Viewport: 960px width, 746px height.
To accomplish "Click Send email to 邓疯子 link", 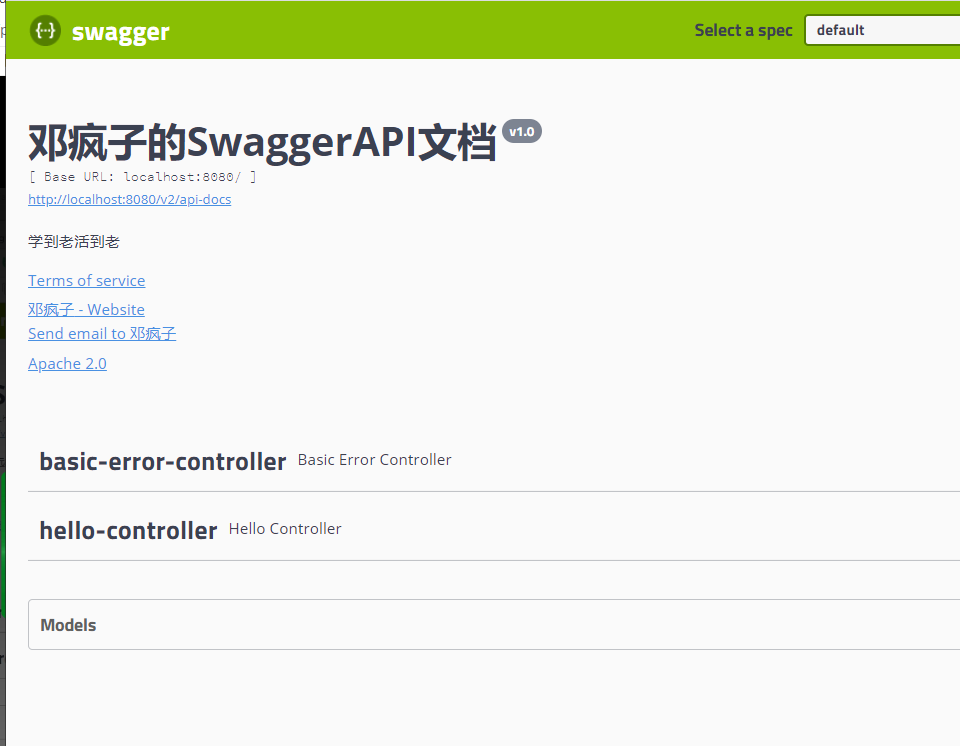I will [102, 333].
